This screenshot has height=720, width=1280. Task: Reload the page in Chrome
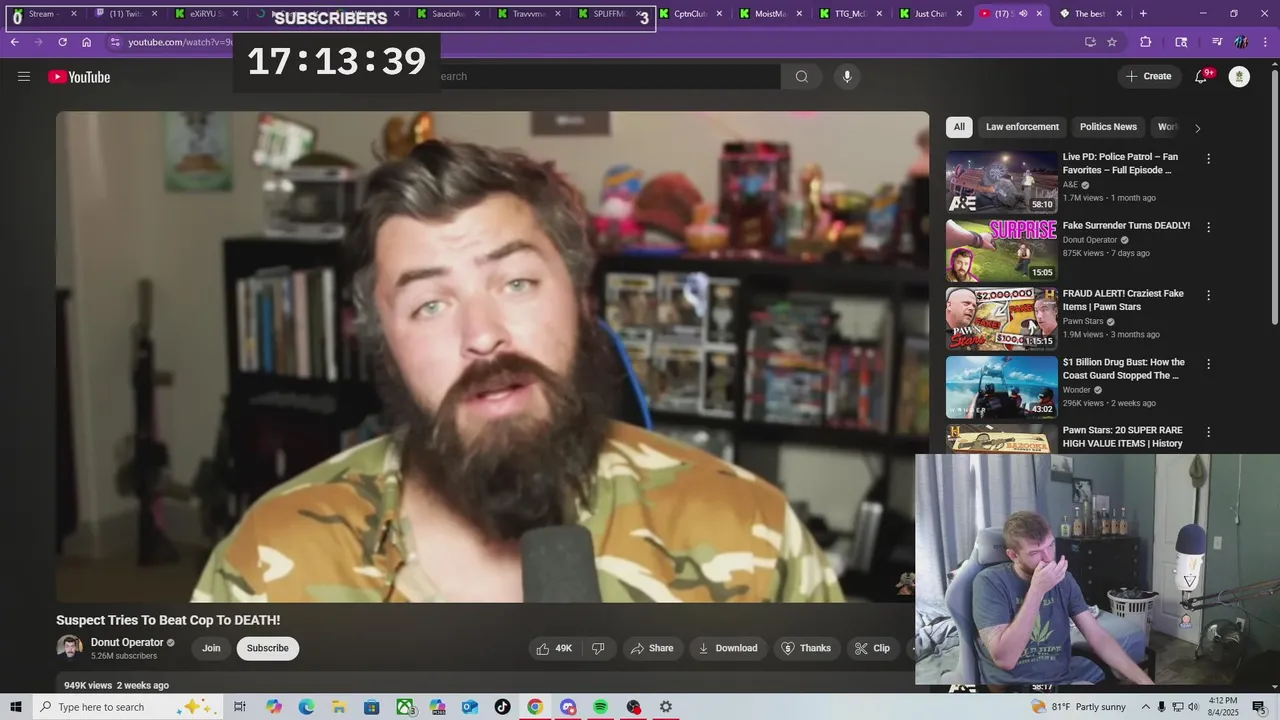(62, 42)
